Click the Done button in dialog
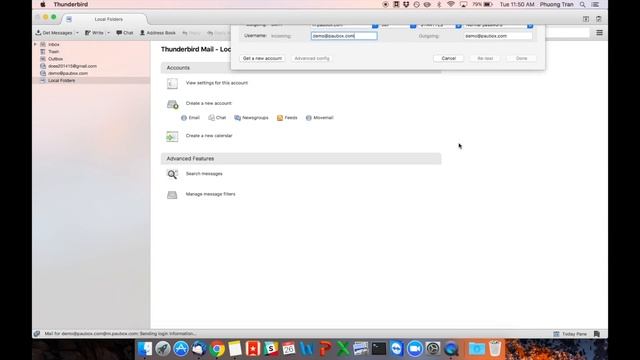This screenshot has height=360, width=640. [x=522, y=58]
